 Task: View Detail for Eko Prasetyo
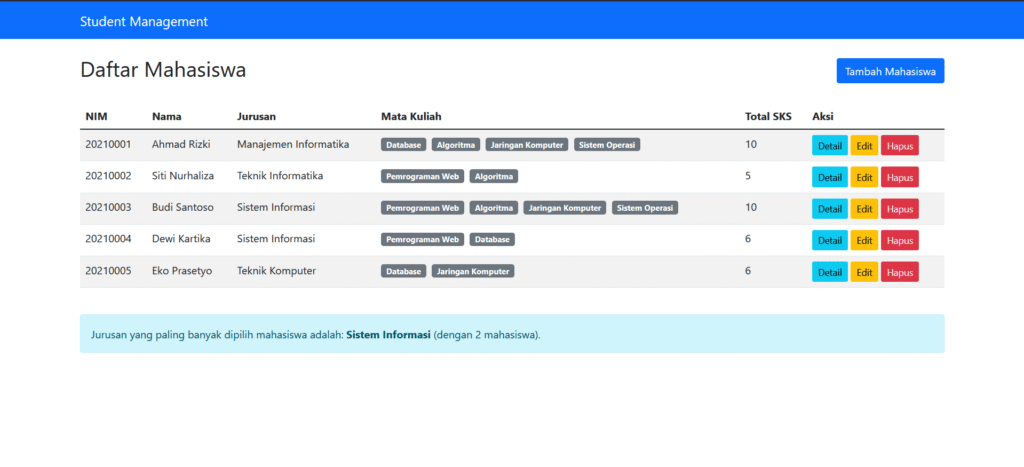pos(829,272)
